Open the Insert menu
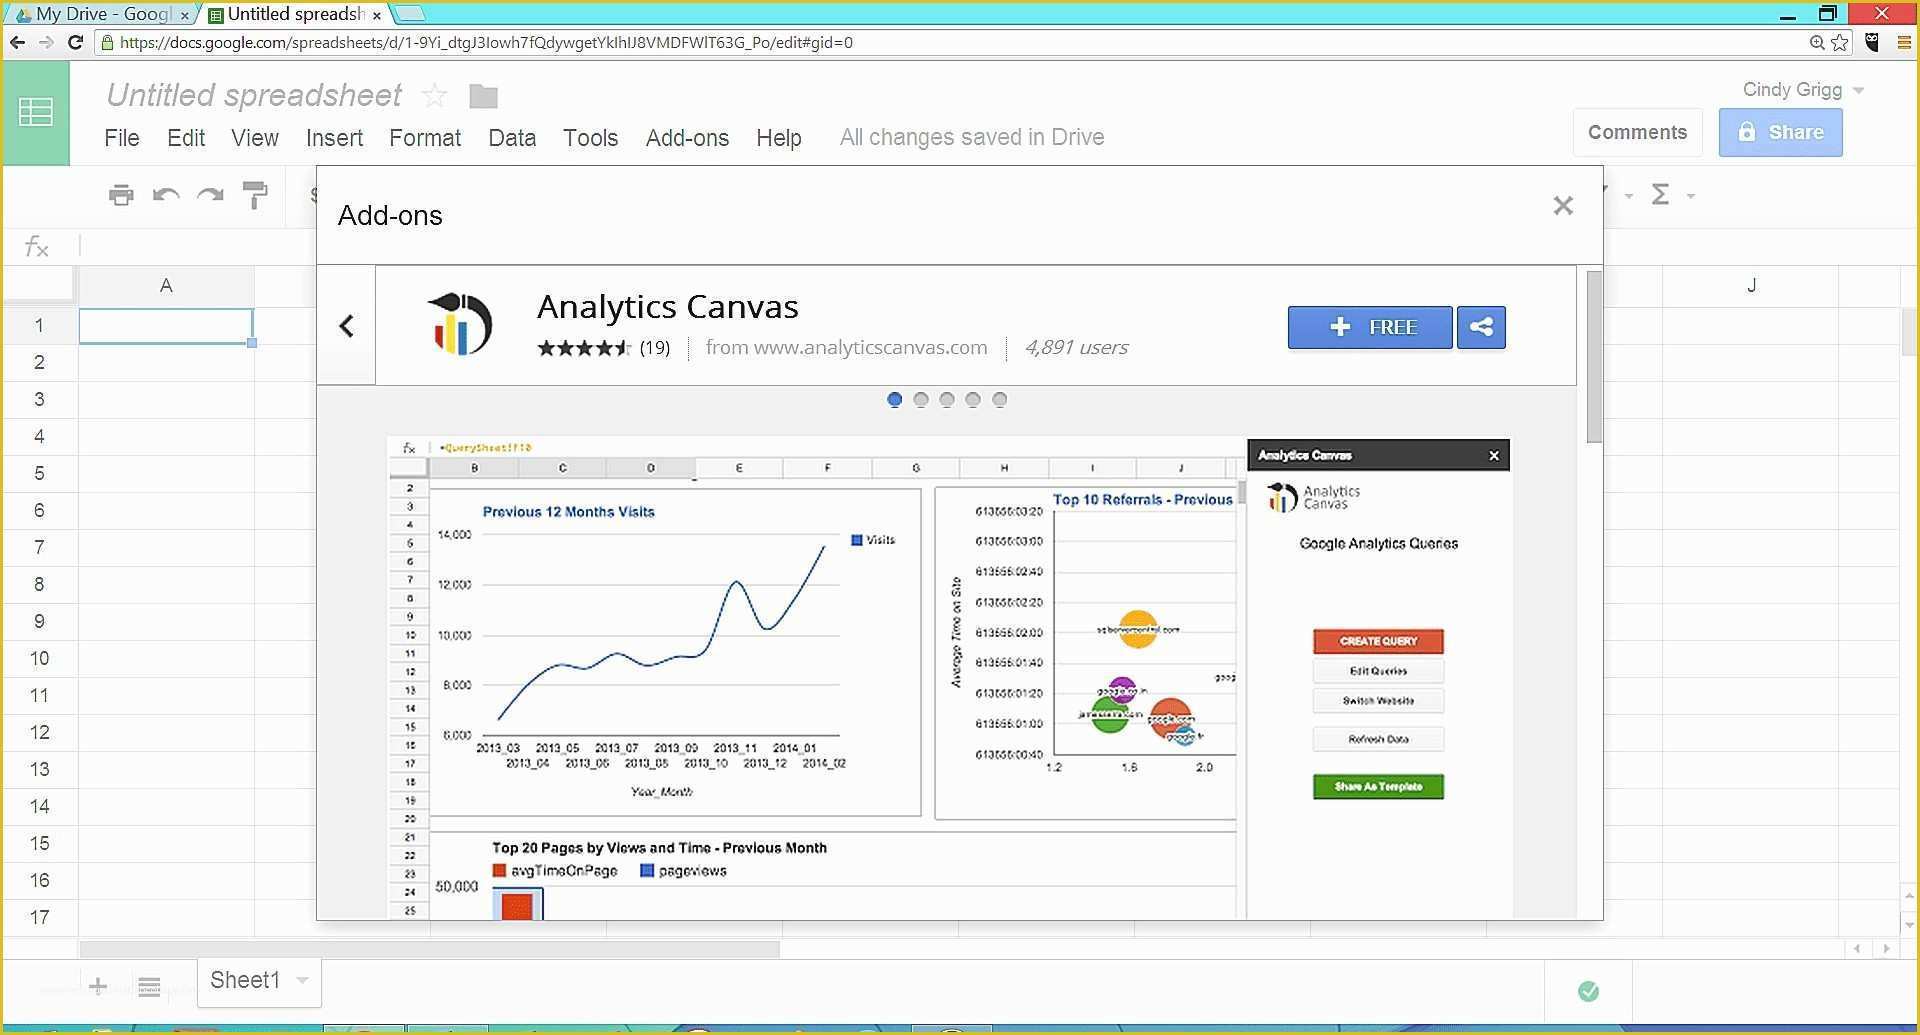This screenshot has height=1035, width=1920. pyautogui.click(x=334, y=138)
